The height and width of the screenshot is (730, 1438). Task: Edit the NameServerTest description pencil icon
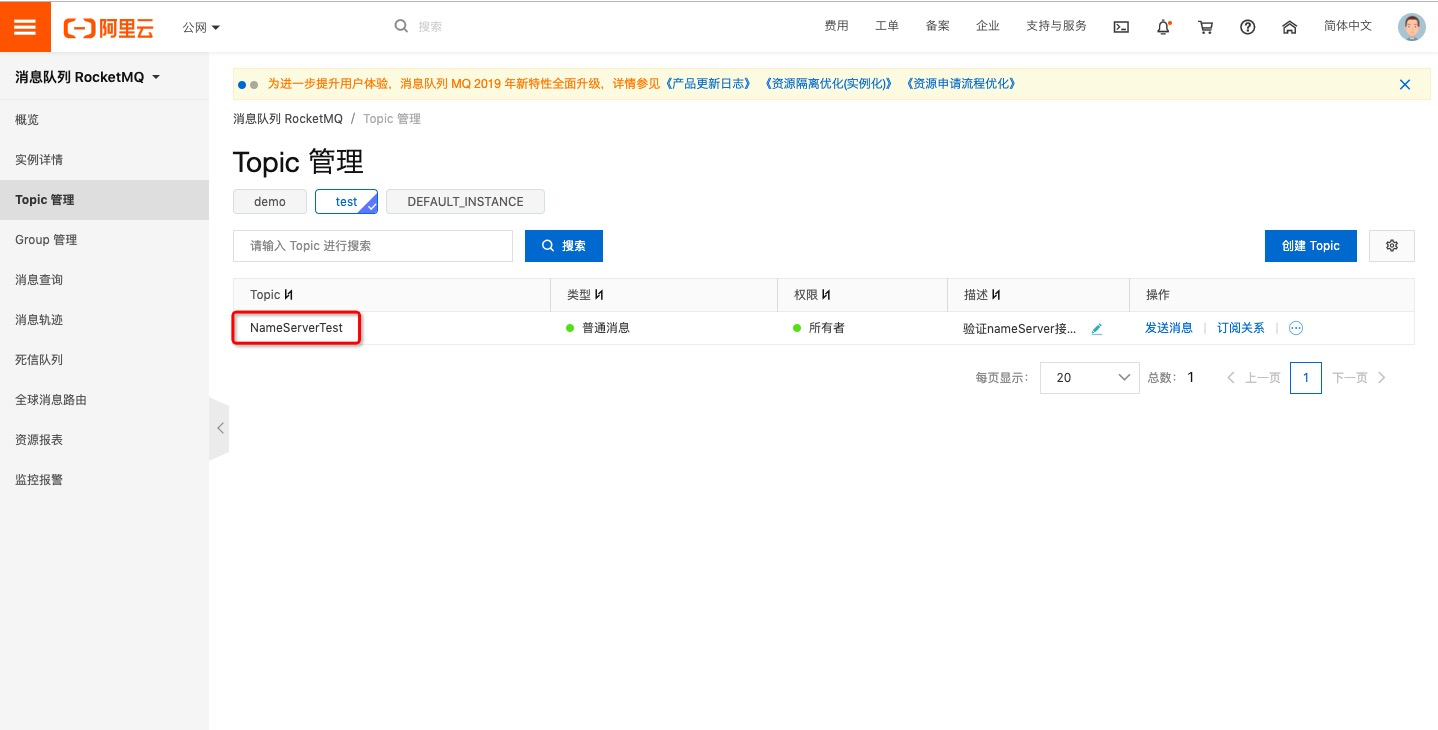(1097, 328)
